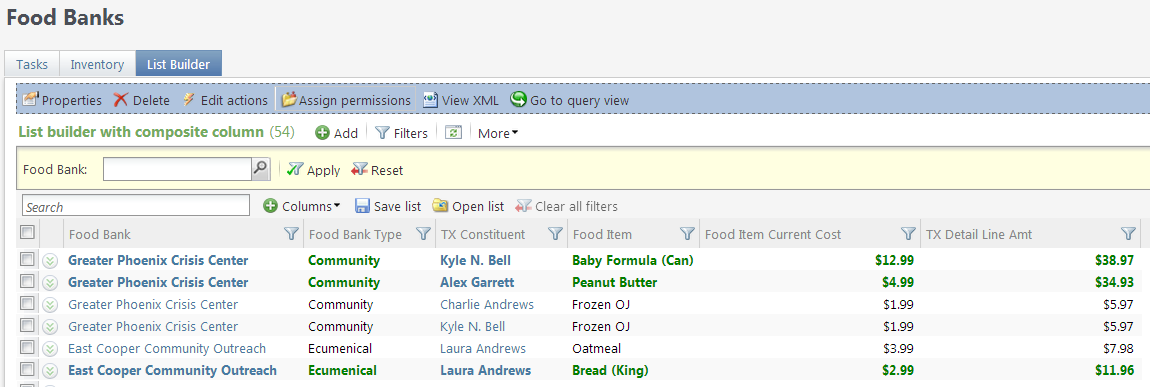
Task: Open Edit actions lightning icon
Action: point(188,100)
